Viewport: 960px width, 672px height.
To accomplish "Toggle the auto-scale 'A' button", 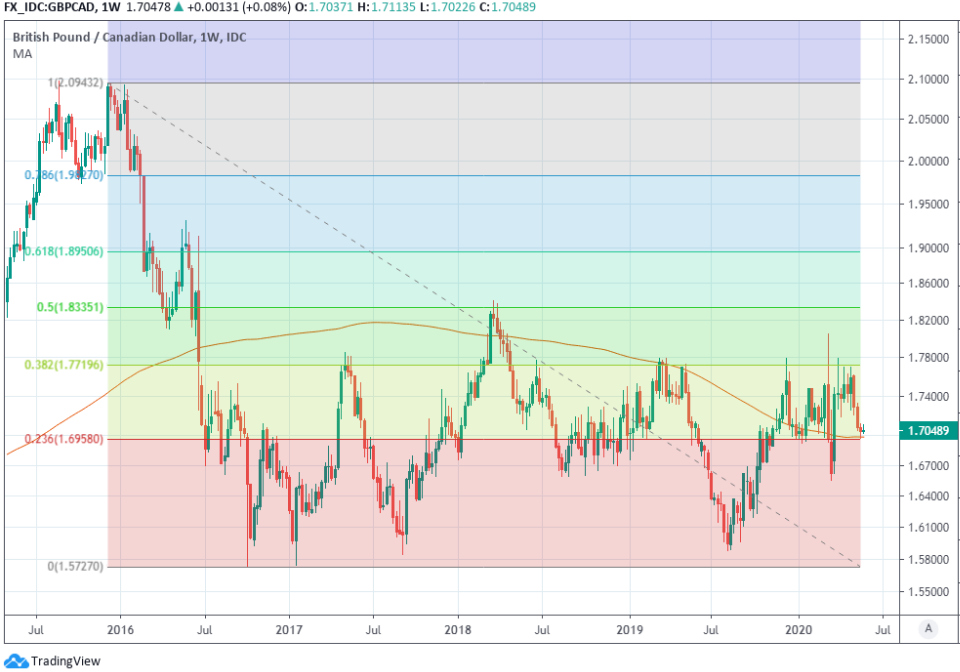I will [x=929, y=628].
